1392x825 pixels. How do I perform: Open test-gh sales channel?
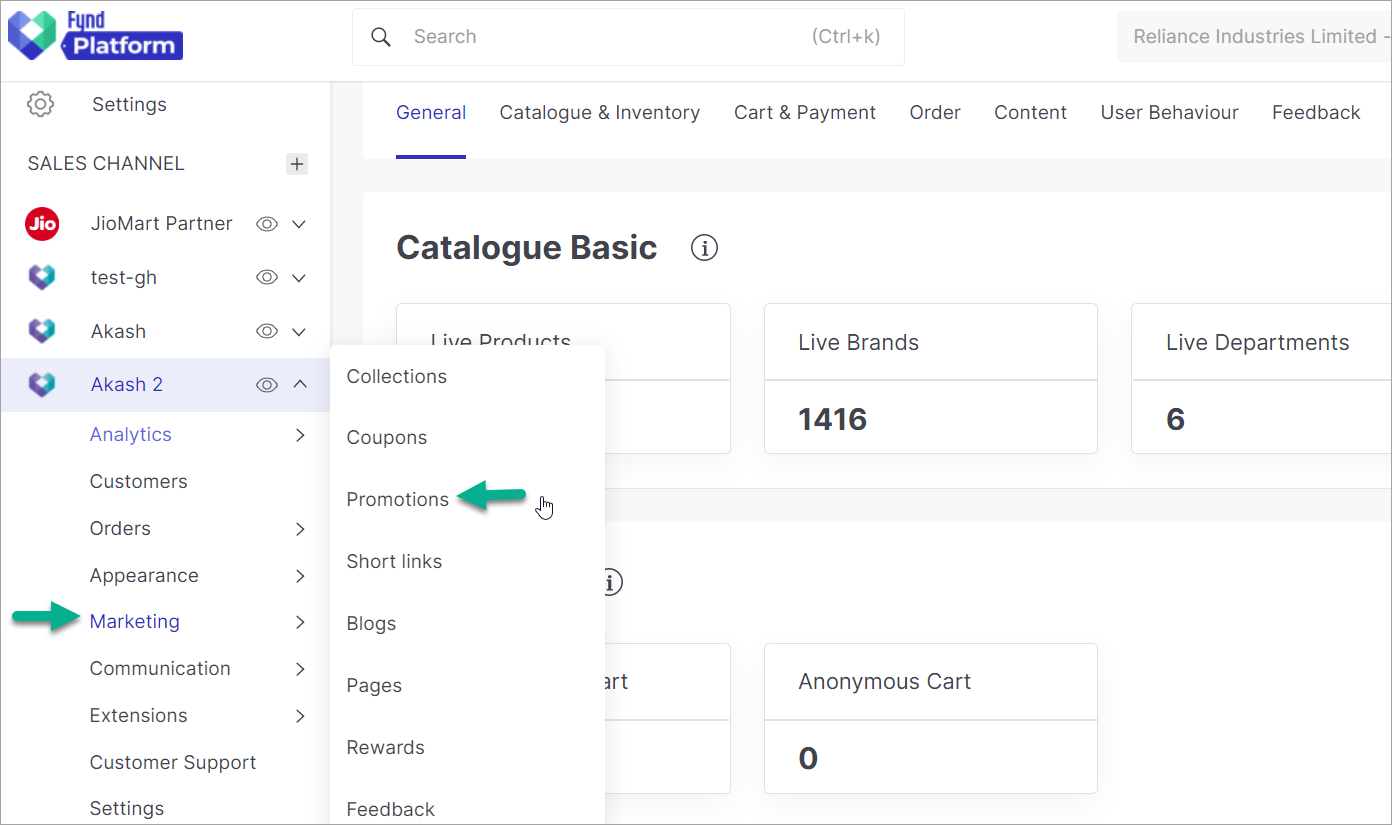[124, 278]
